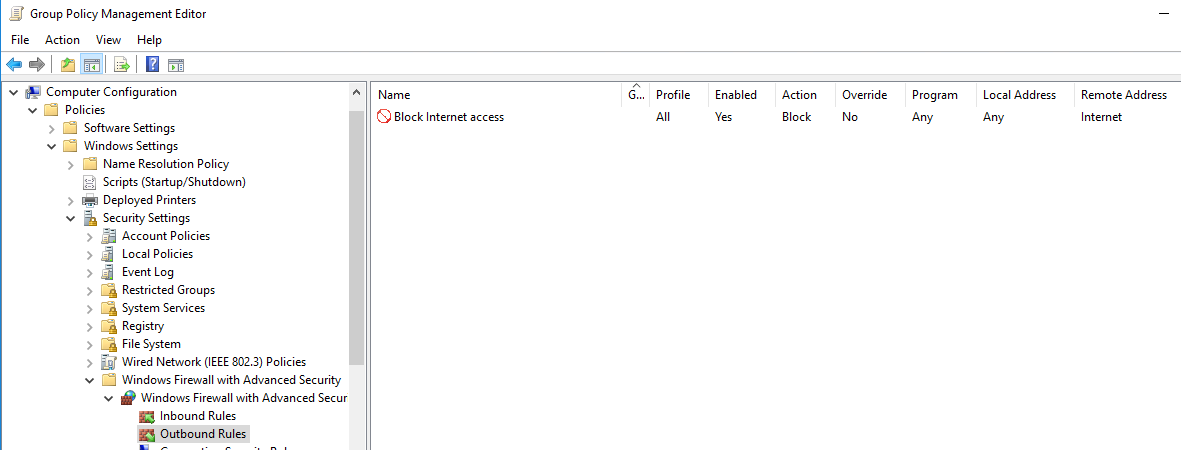Click the red block icon of the rule

pyautogui.click(x=384, y=117)
